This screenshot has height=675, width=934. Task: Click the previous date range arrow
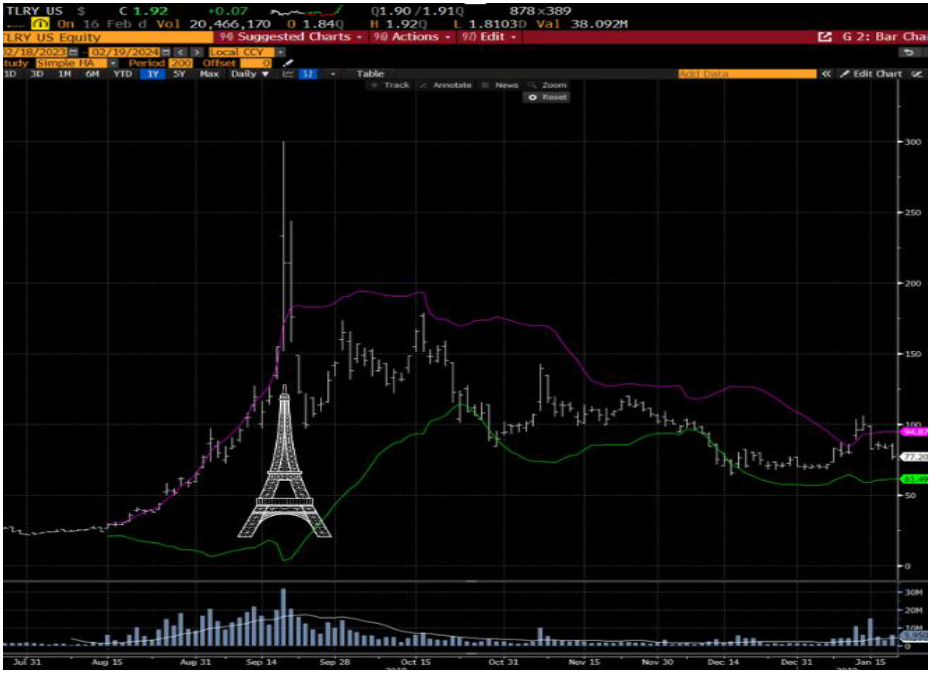point(180,52)
